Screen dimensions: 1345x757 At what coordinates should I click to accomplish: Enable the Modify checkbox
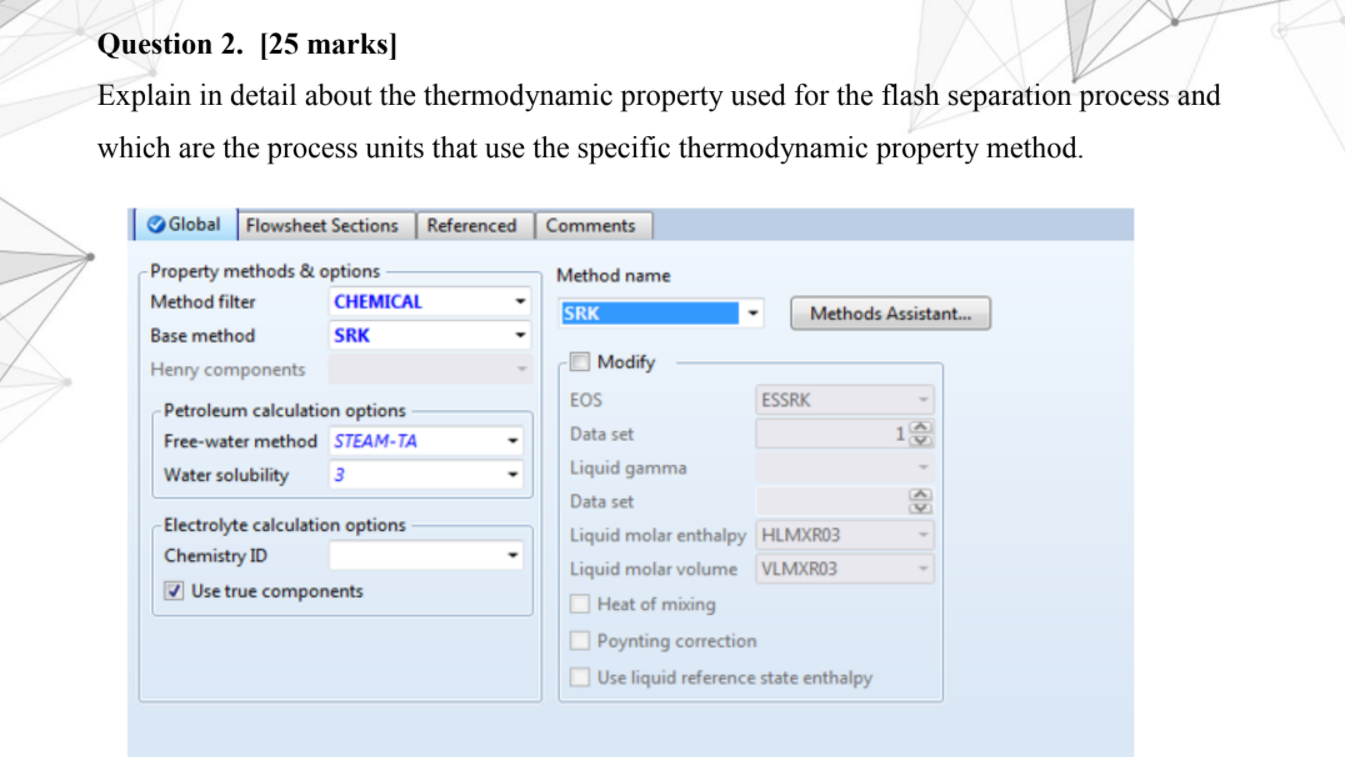(579, 361)
